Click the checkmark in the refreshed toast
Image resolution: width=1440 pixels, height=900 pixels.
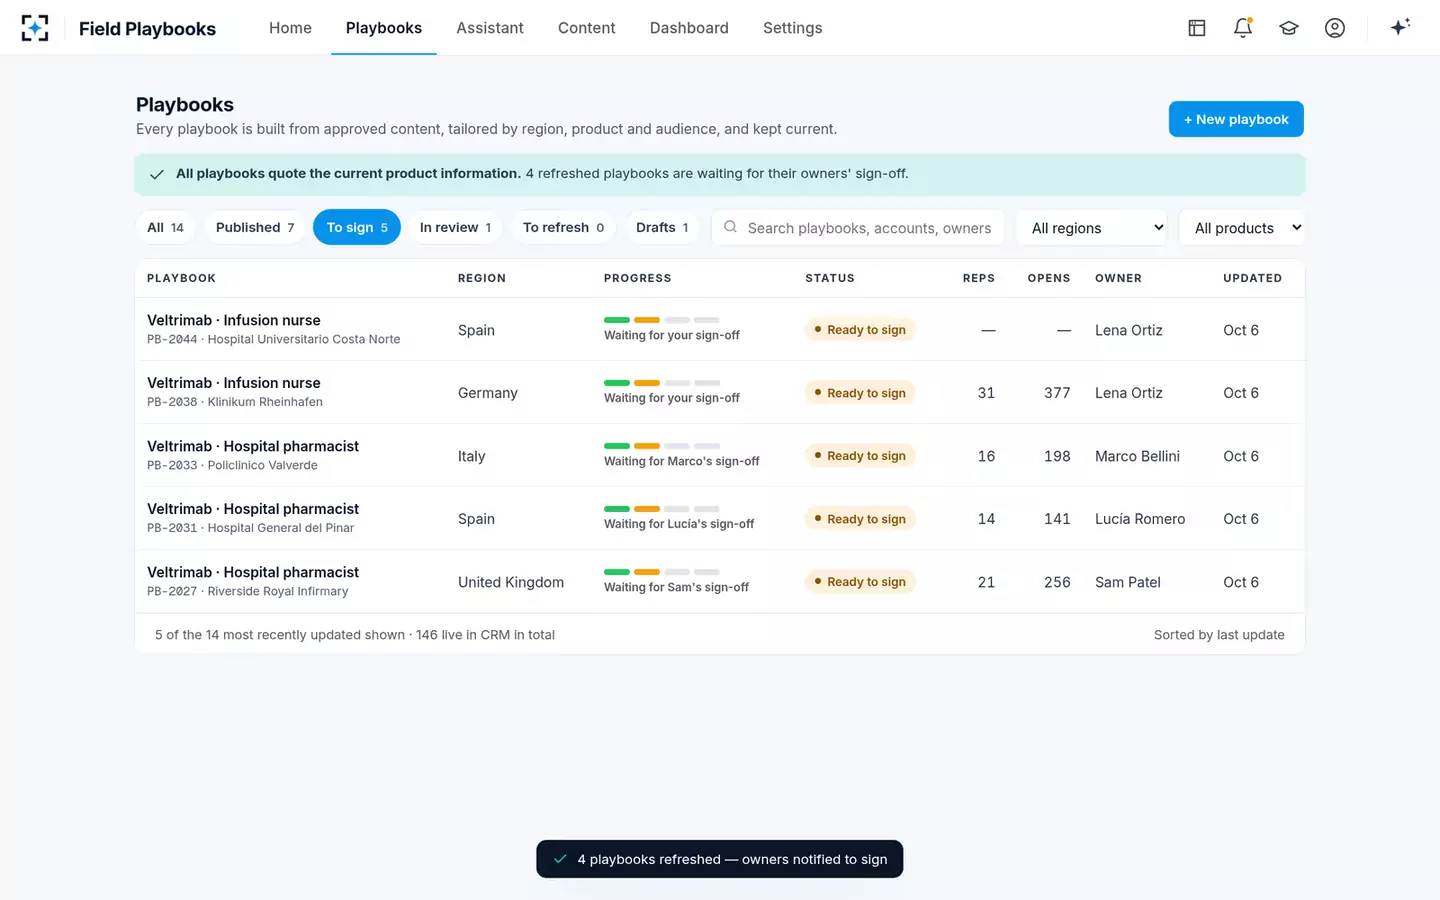(560, 859)
